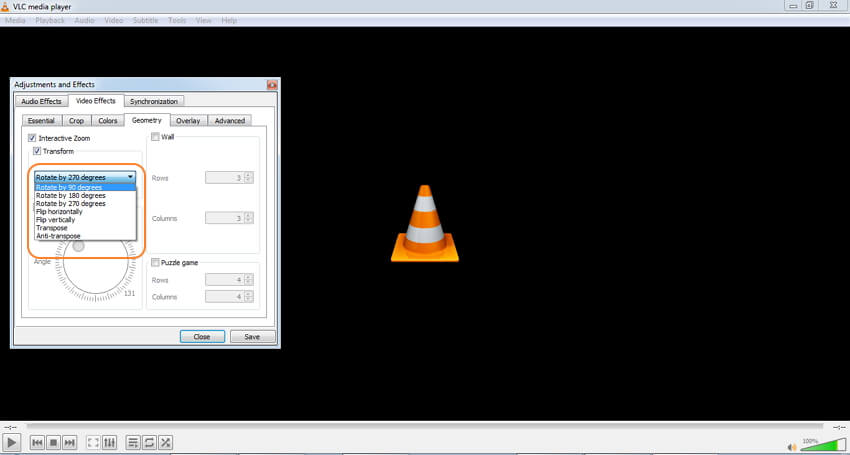
Task: Click the VLC cone logo in video area
Action: click(x=425, y=223)
